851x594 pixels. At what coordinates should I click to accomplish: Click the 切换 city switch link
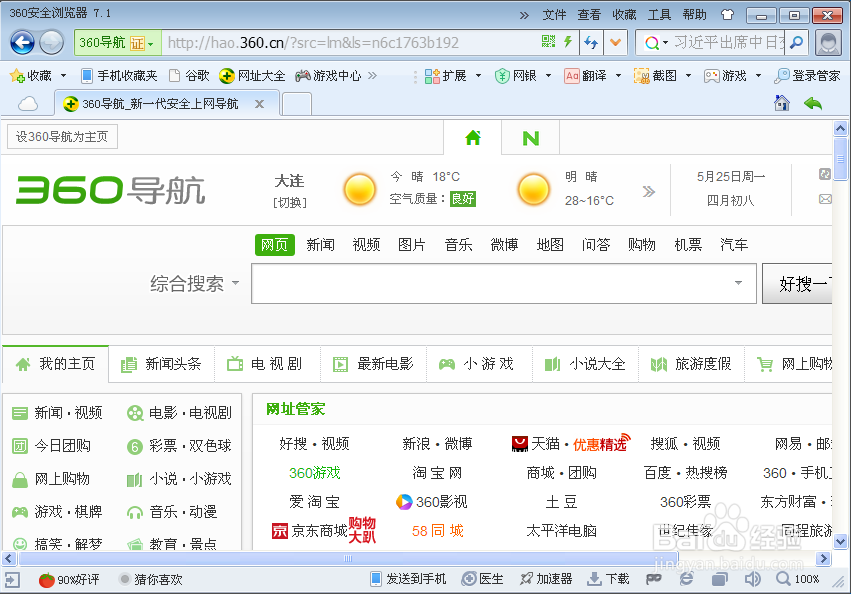click(290, 203)
